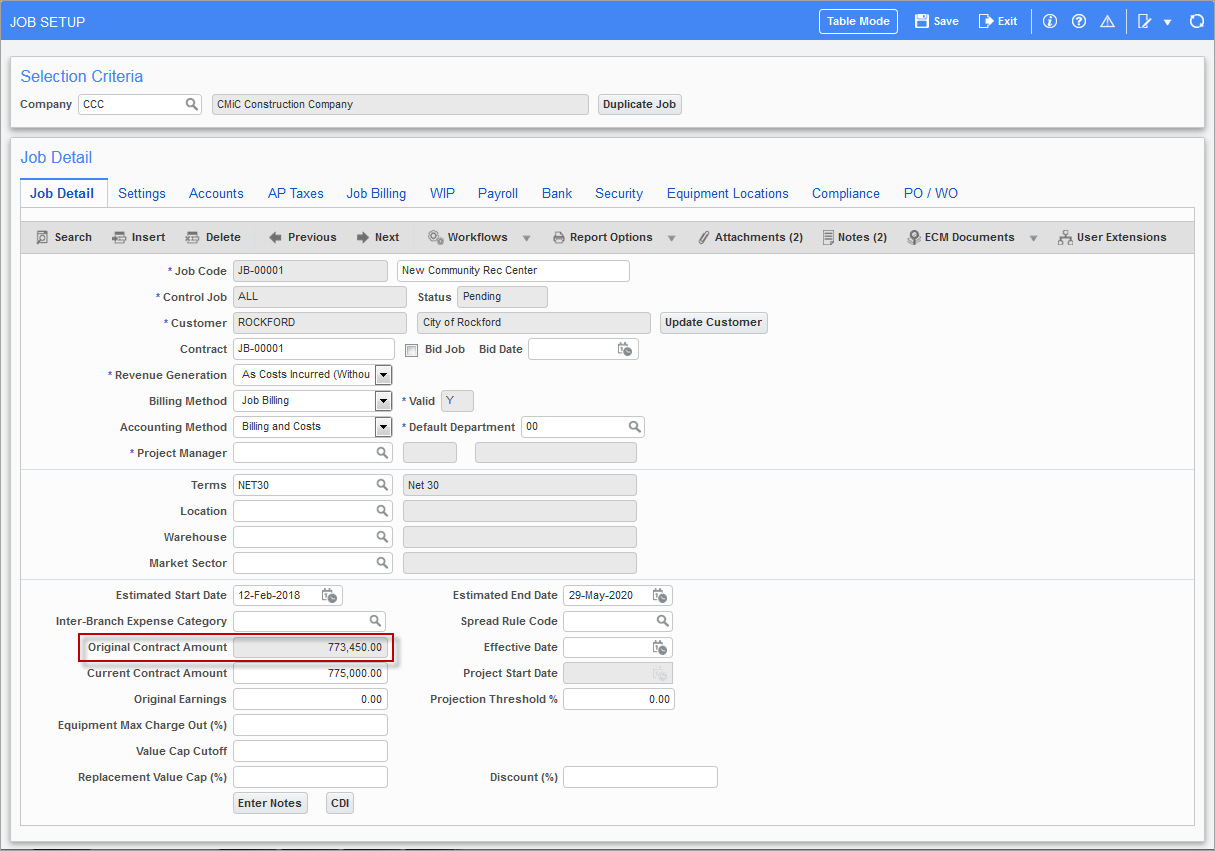Viewport: 1215px width, 851px height.
Task: Click the User Extensions icon
Action: pos(1066,237)
